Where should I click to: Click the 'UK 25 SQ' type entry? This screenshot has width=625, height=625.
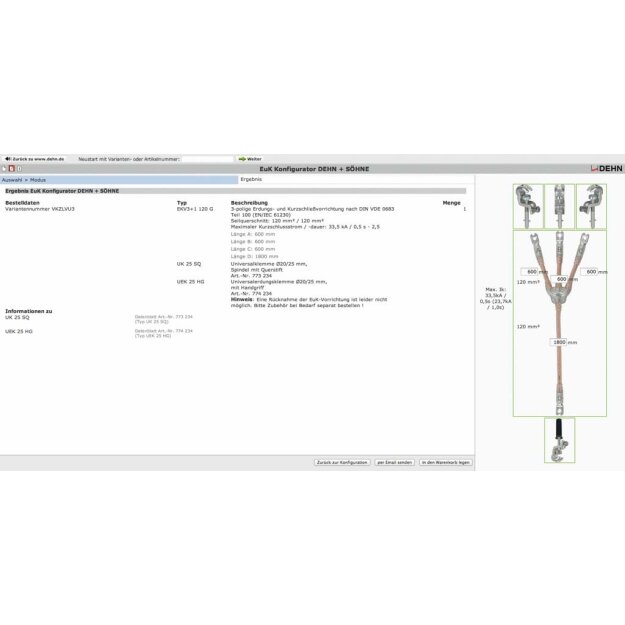[x=189, y=264]
